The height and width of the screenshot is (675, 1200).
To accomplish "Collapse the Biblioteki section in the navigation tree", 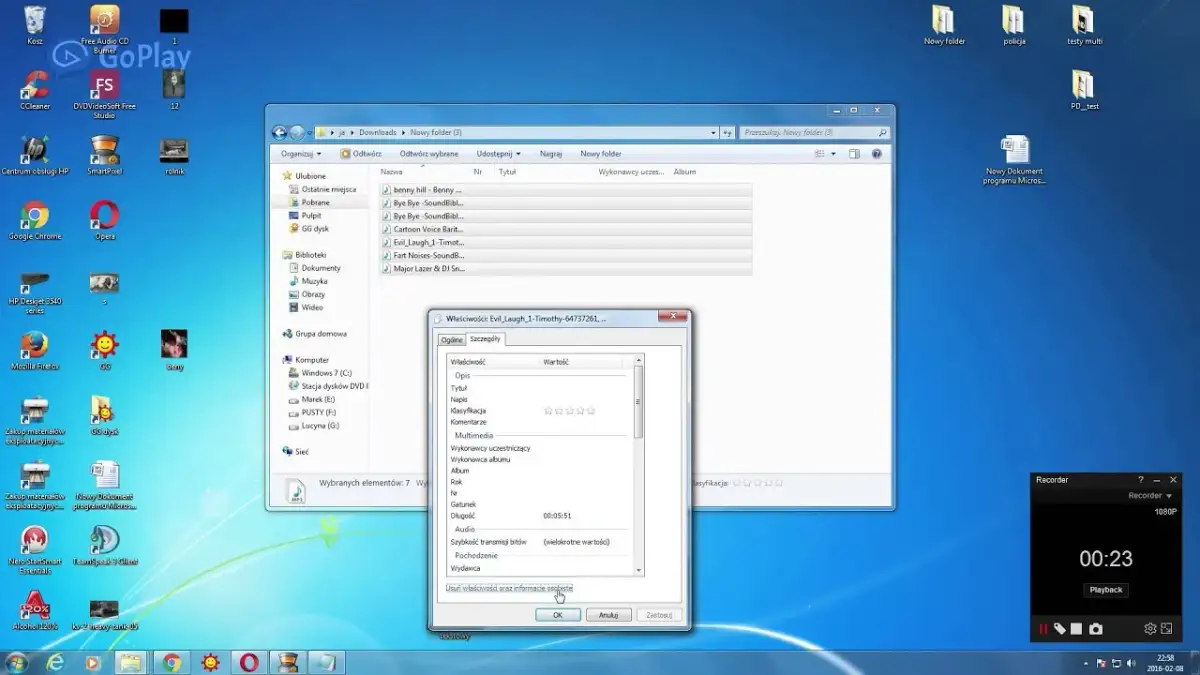I will click(x=280, y=254).
